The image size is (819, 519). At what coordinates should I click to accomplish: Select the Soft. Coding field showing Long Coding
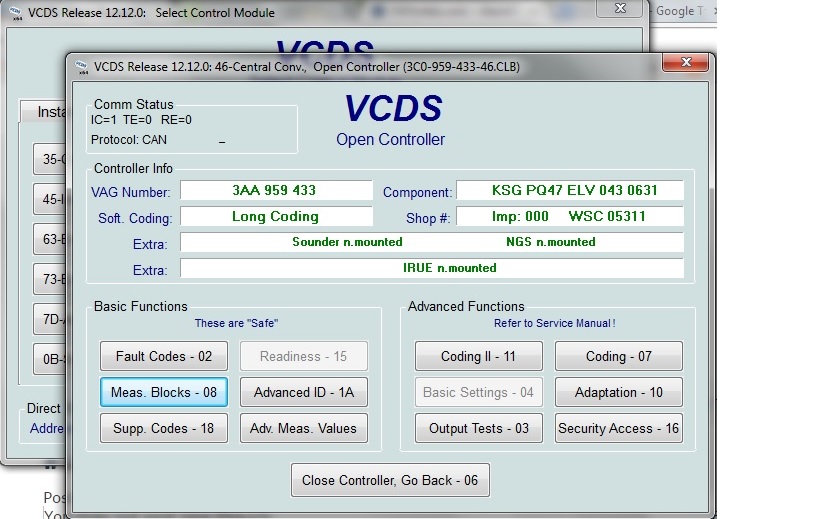coord(275,216)
